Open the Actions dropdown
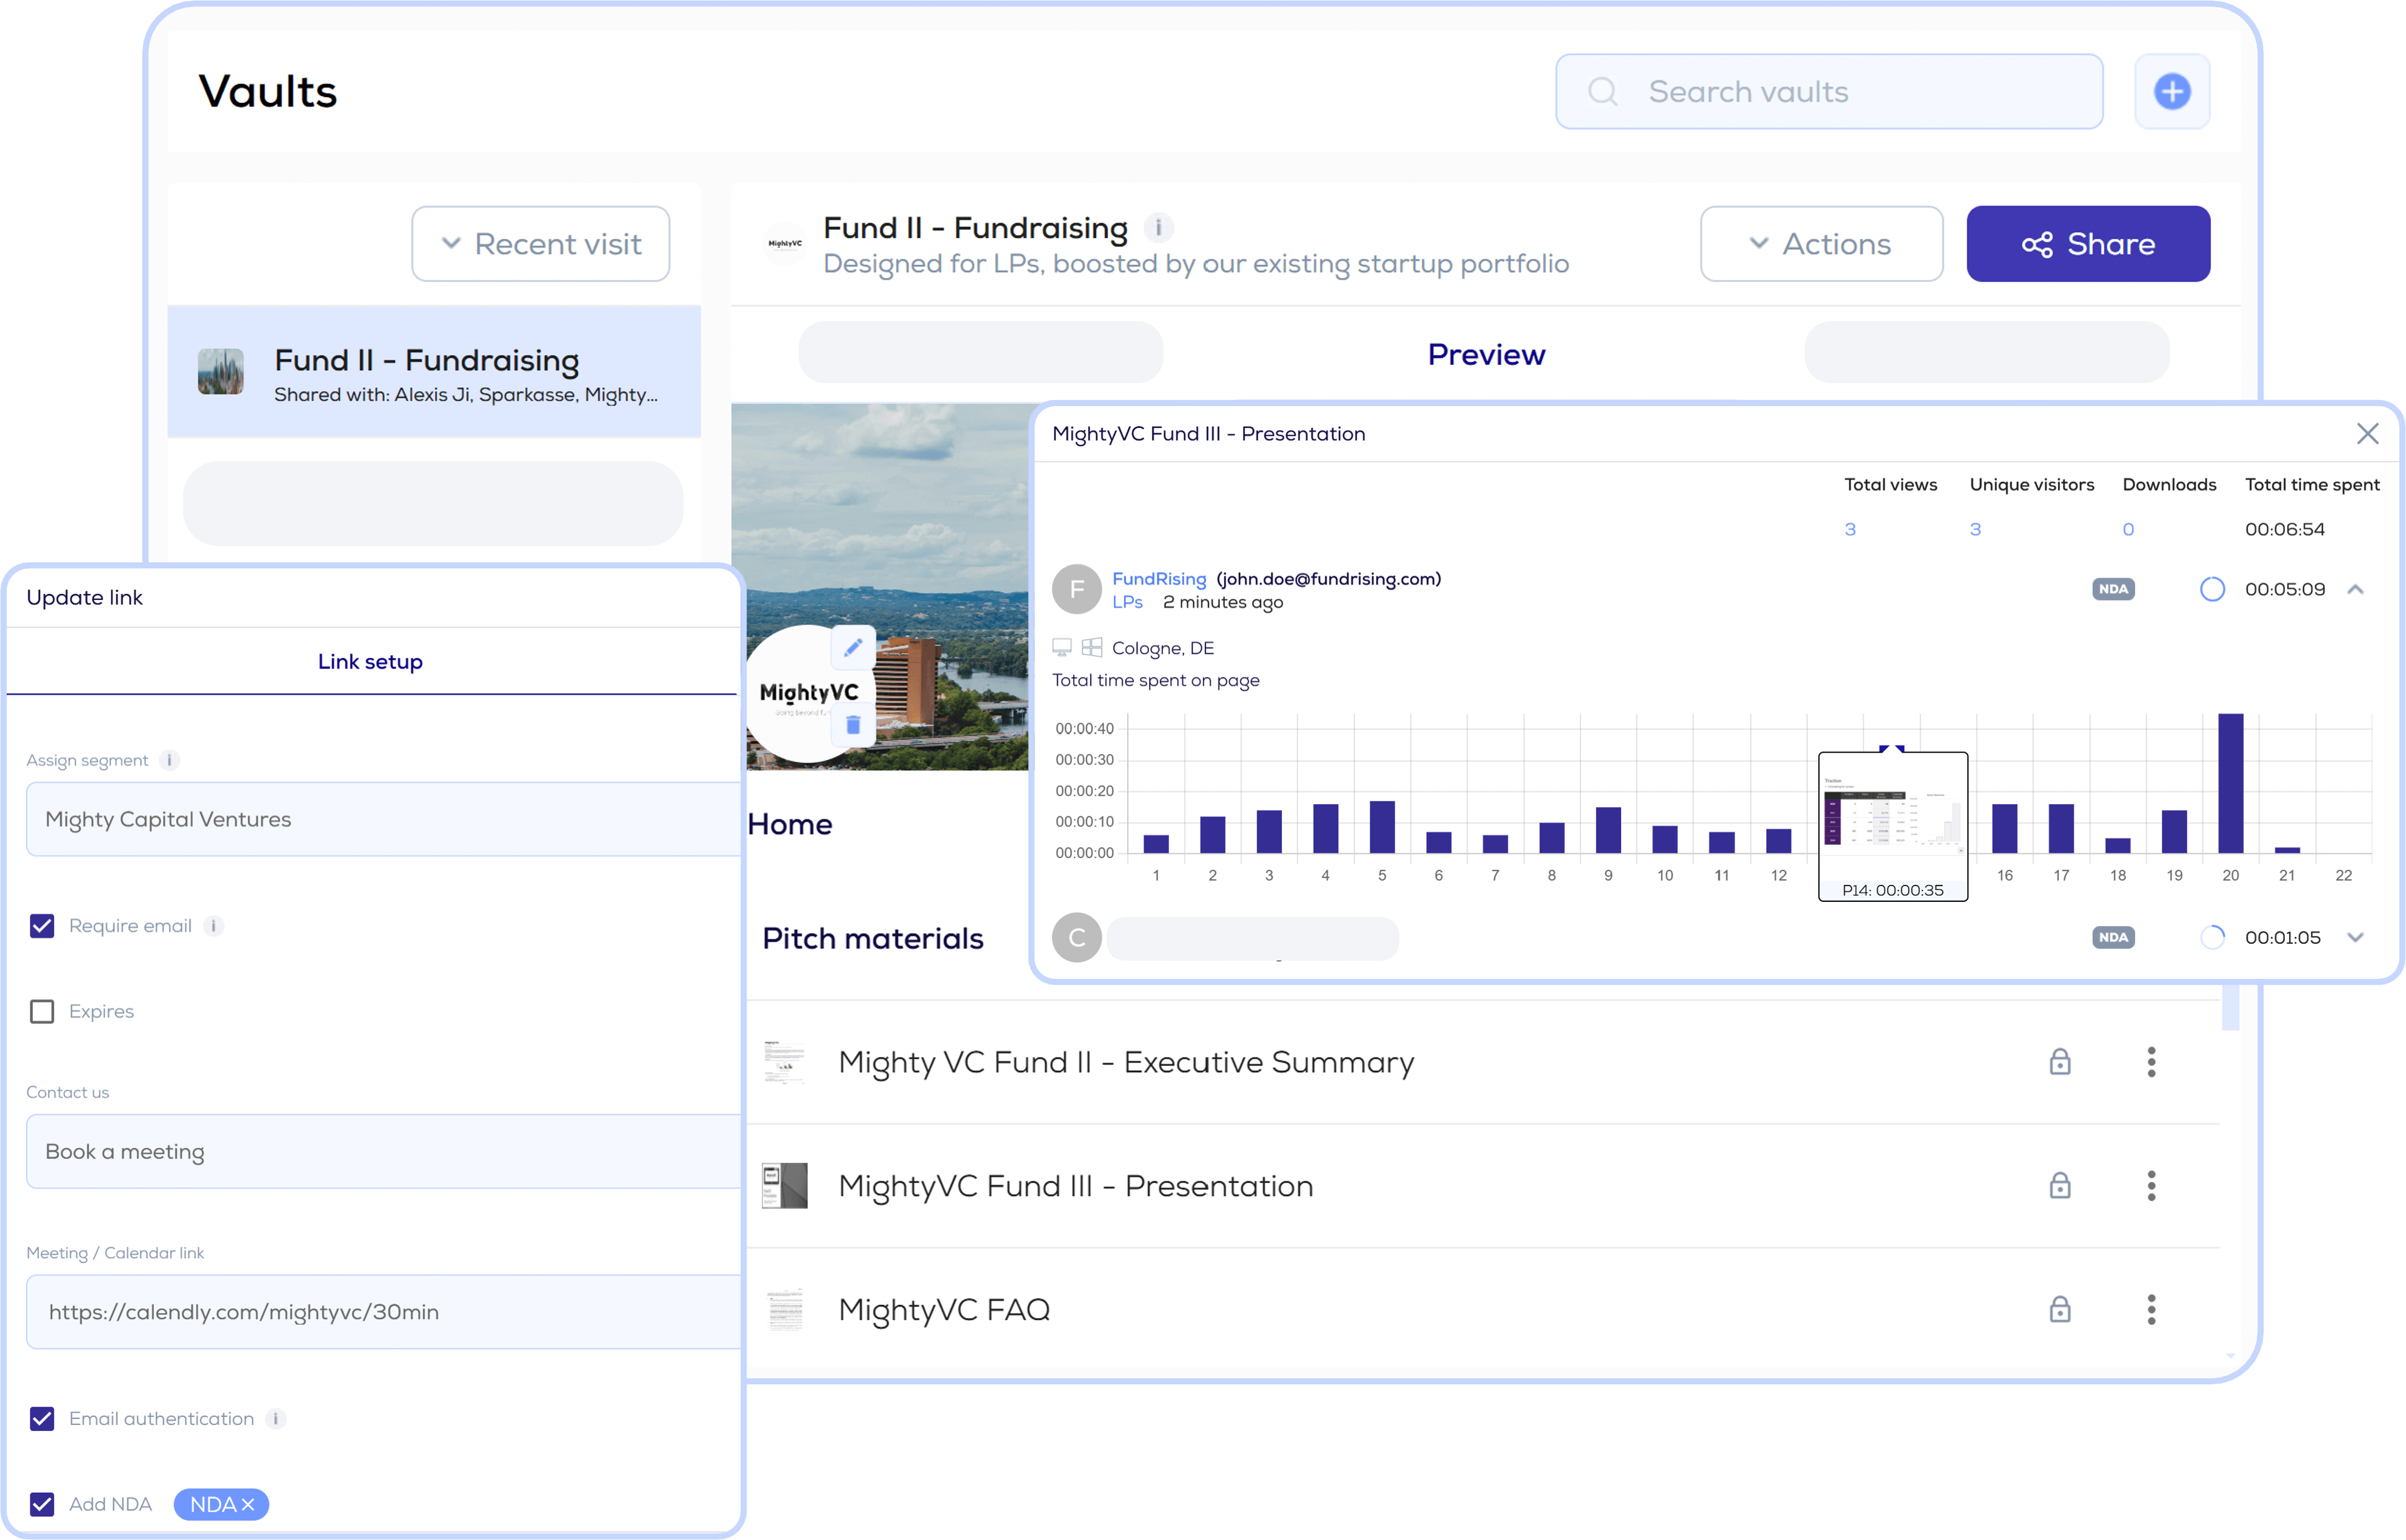2406x1540 pixels. (x=1821, y=244)
